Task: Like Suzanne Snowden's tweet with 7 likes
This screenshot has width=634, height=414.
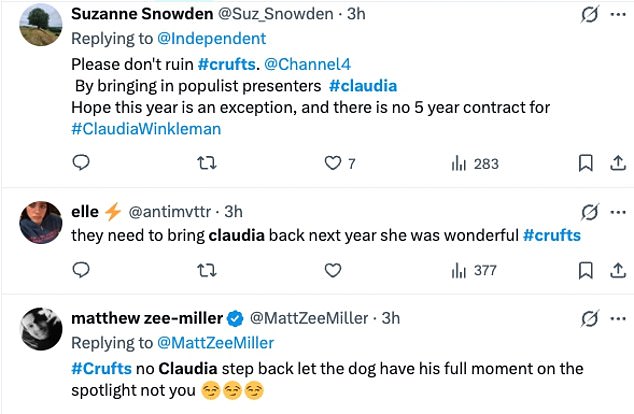Action: [x=333, y=163]
